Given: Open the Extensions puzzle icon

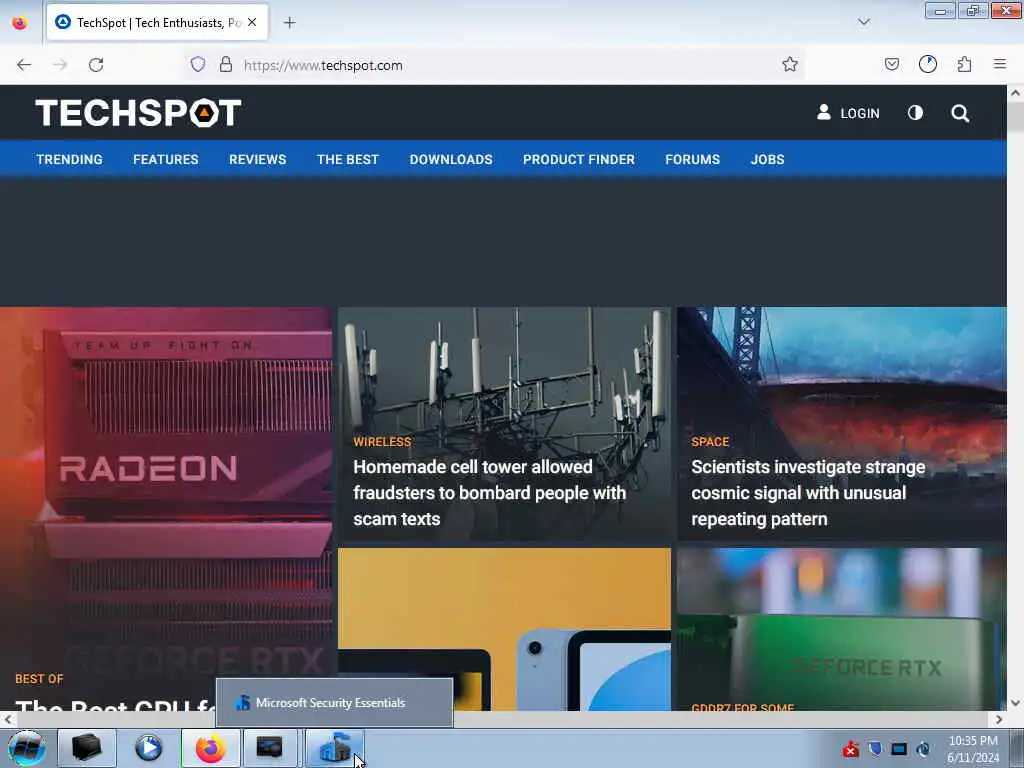Looking at the screenshot, I should tap(964, 64).
